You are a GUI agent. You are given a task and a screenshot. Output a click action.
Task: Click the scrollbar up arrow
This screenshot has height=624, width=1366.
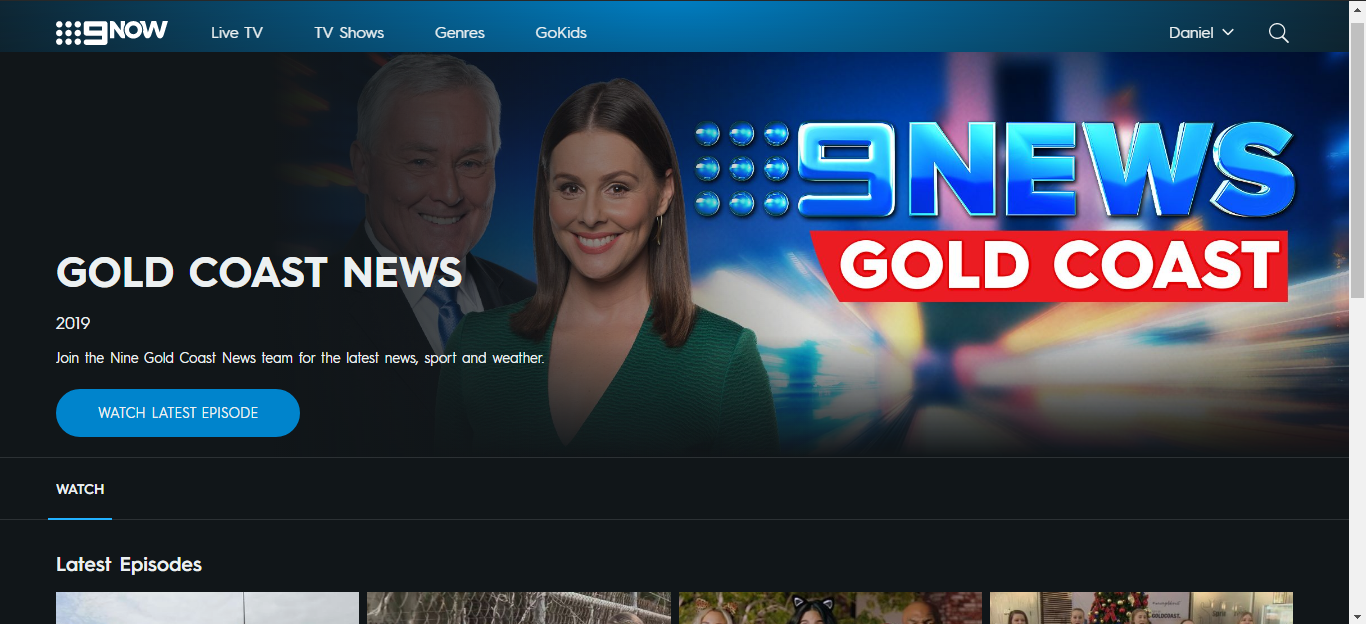1357,8
